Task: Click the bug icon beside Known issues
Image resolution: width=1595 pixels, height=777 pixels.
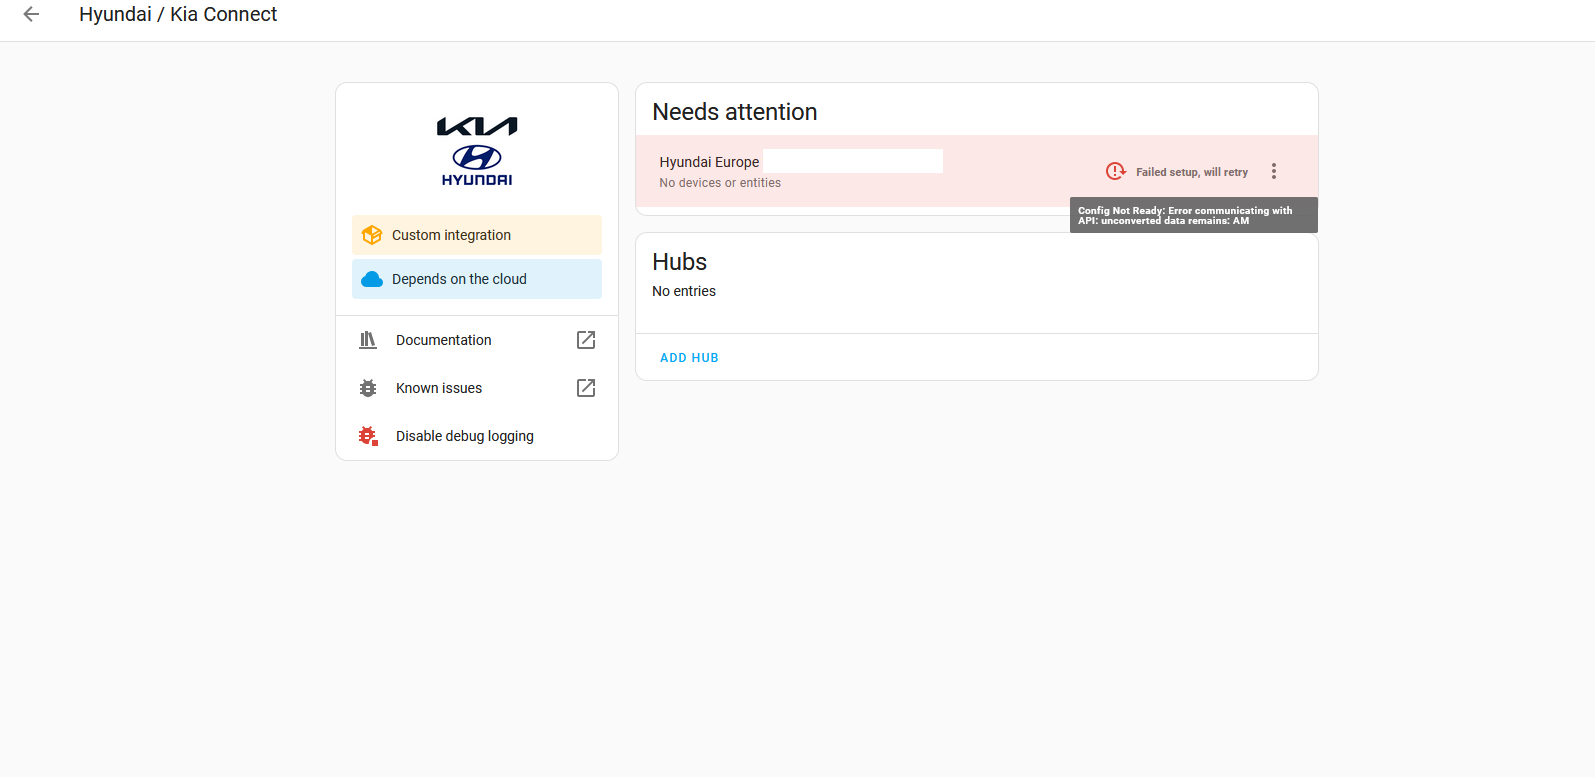Action: pyautogui.click(x=367, y=388)
